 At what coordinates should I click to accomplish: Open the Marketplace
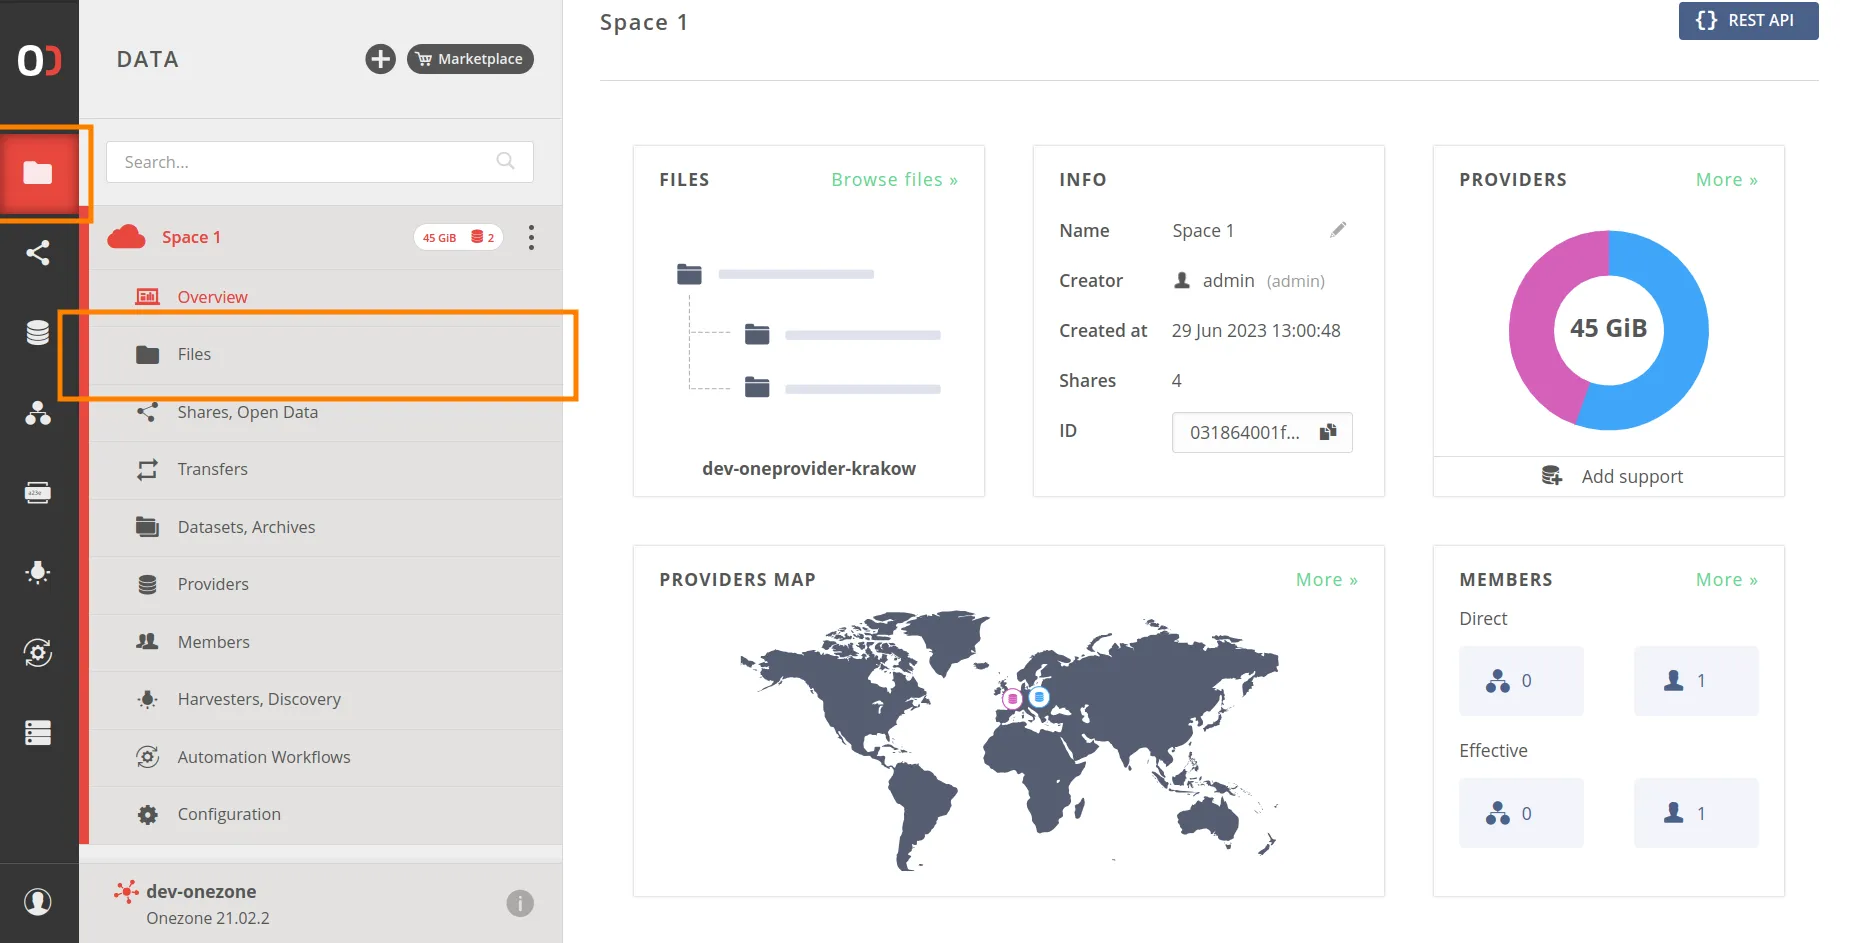470,59
